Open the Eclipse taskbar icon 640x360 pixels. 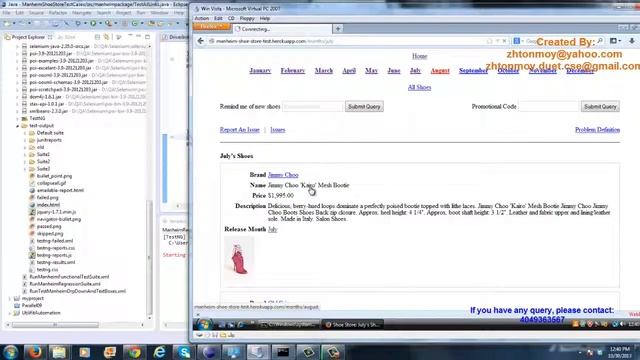coord(209,352)
